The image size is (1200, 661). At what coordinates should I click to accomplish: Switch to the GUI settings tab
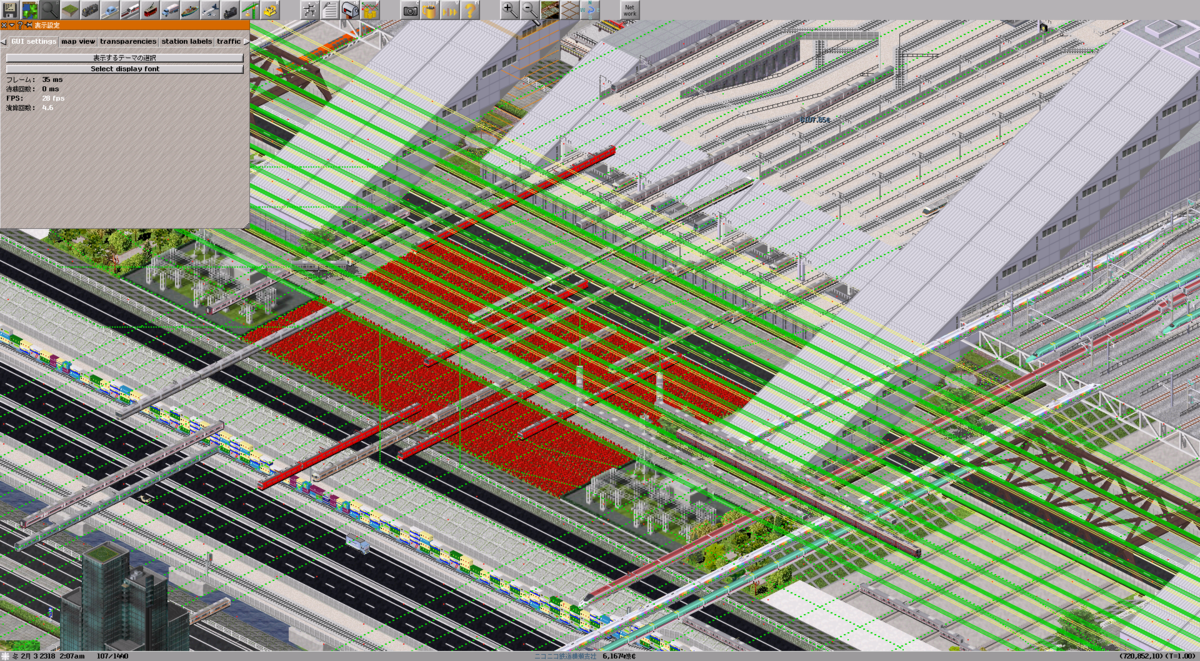pos(33,41)
